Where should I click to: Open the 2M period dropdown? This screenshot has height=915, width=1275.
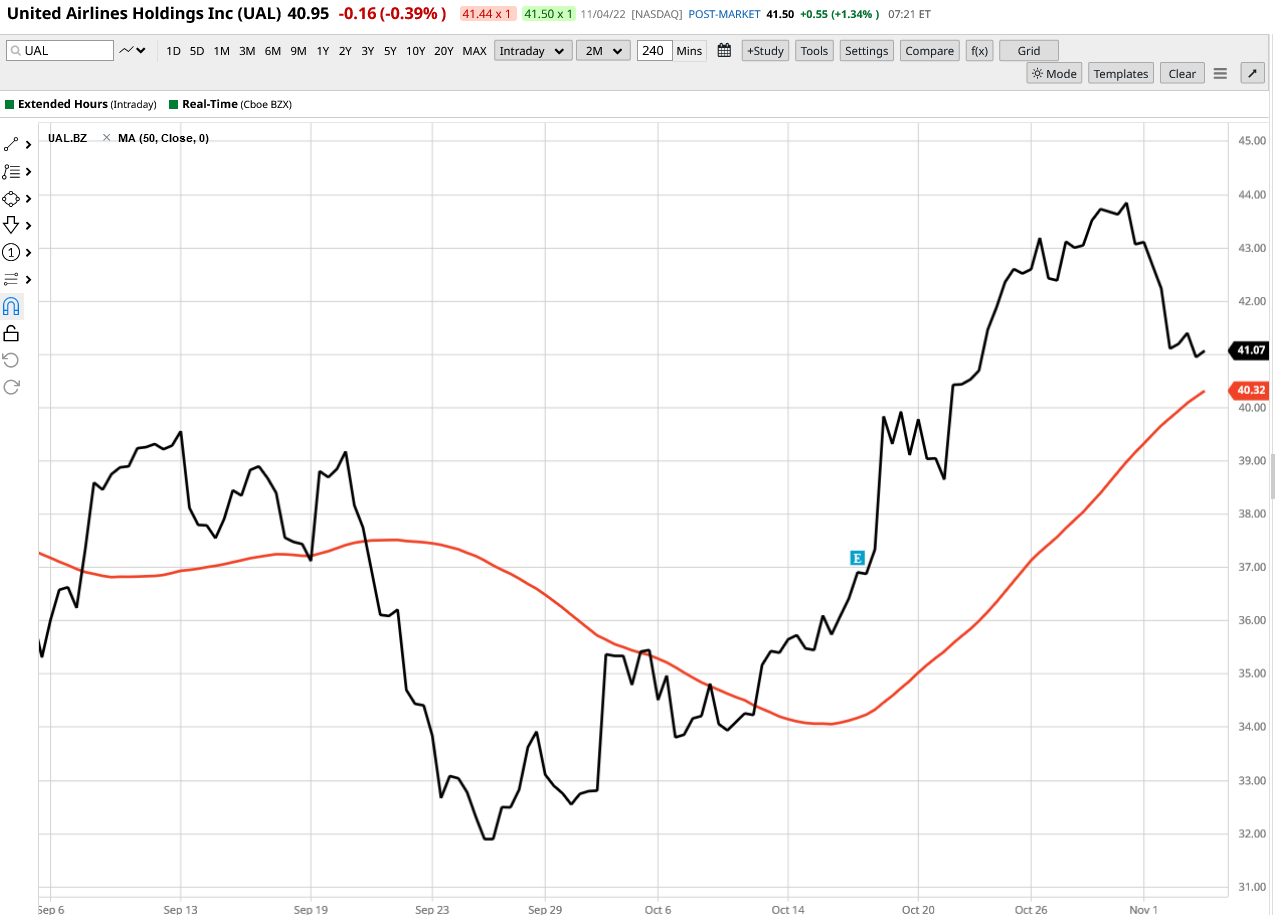point(603,50)
